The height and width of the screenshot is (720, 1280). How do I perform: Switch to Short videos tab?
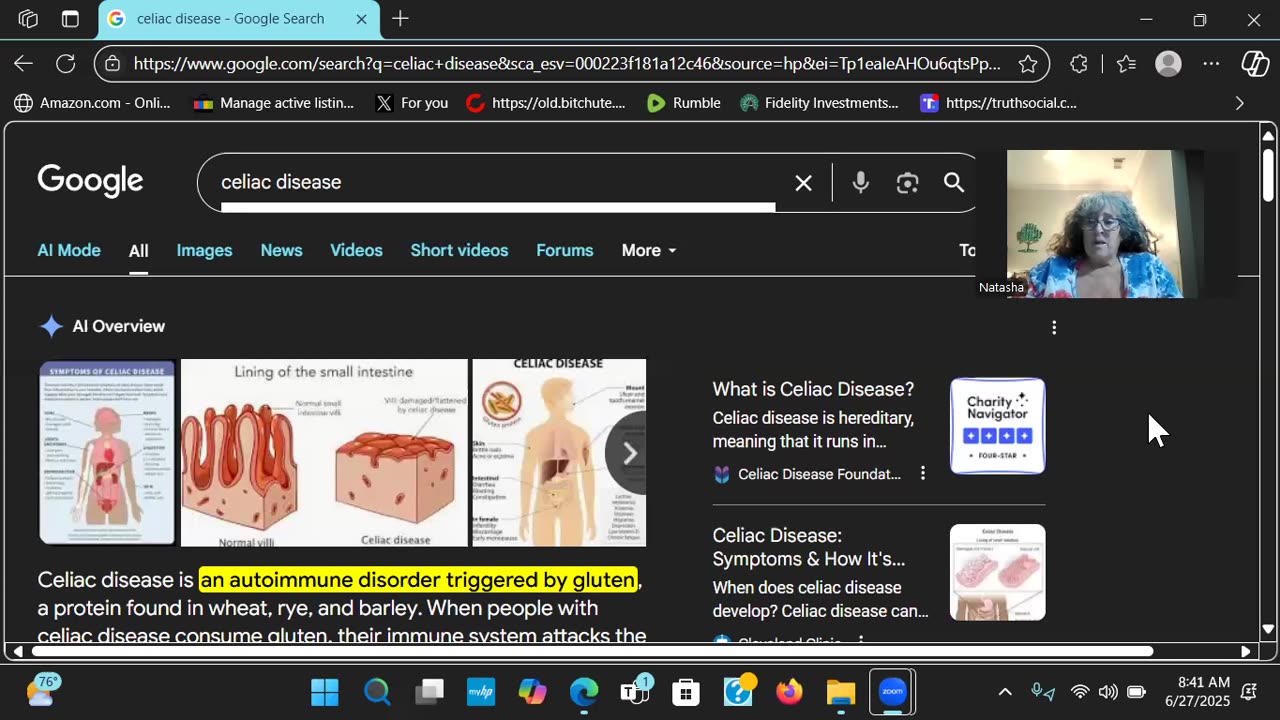click(459, 250)
